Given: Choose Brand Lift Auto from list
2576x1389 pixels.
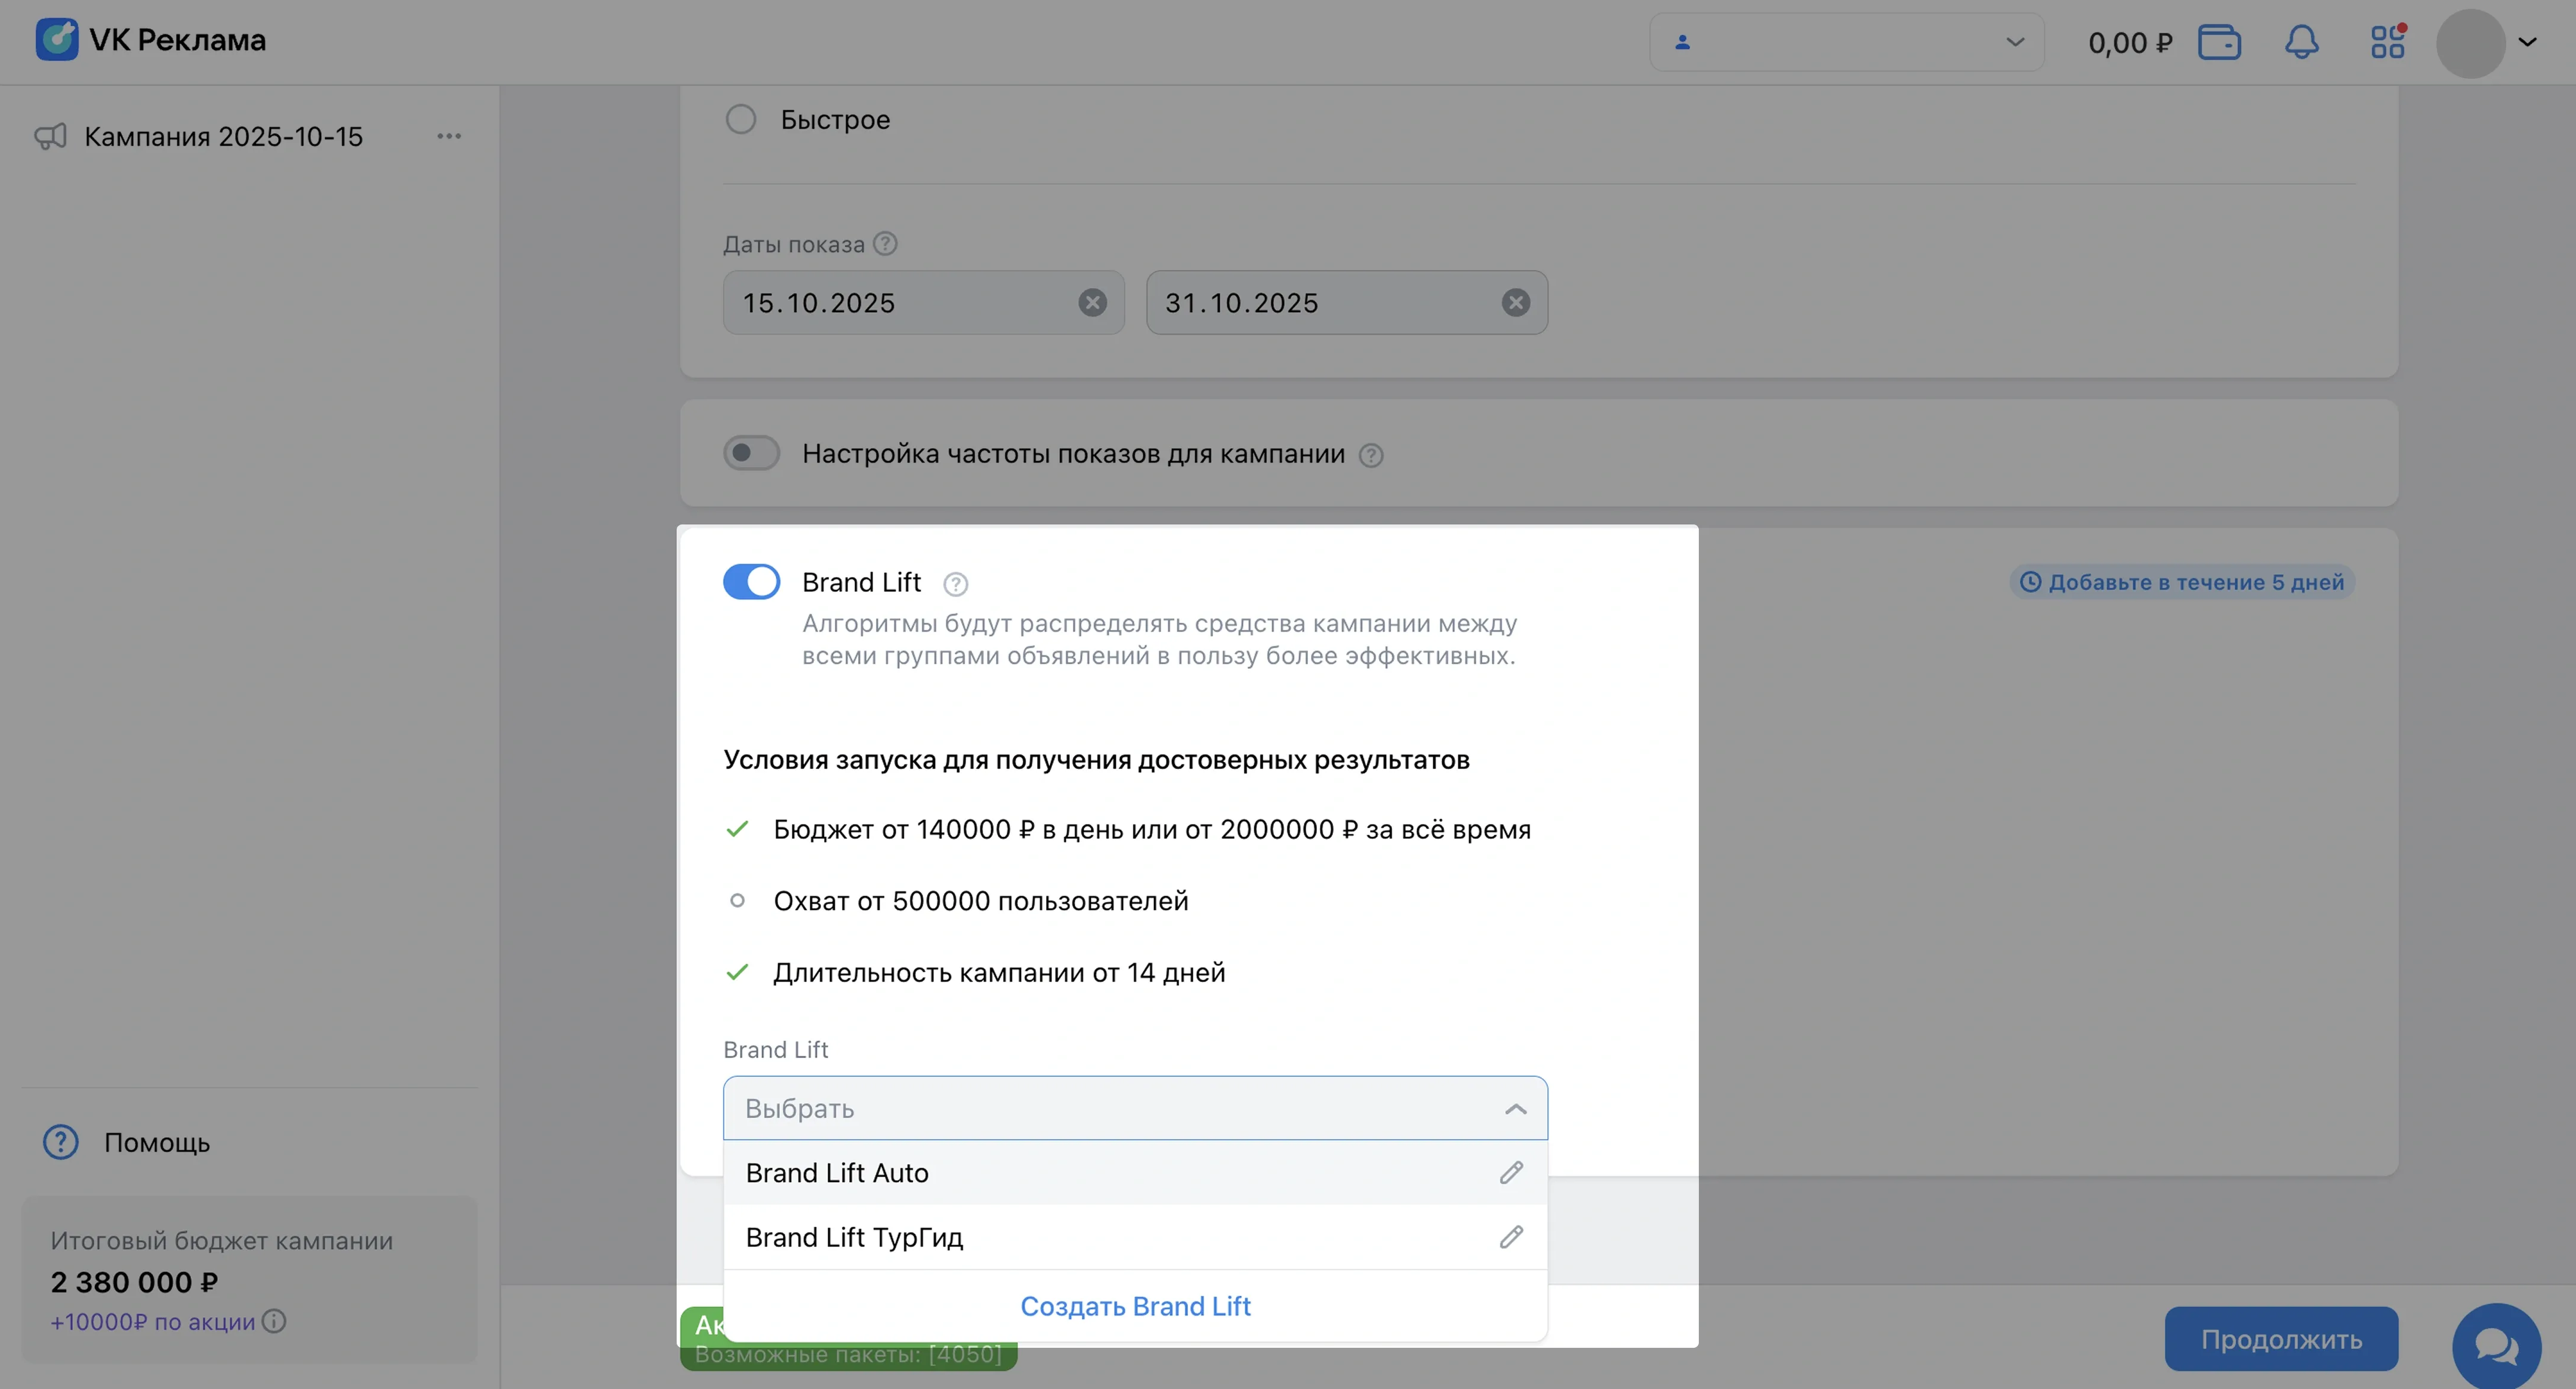Looking at the screenshot, I should click(837, 1173).
